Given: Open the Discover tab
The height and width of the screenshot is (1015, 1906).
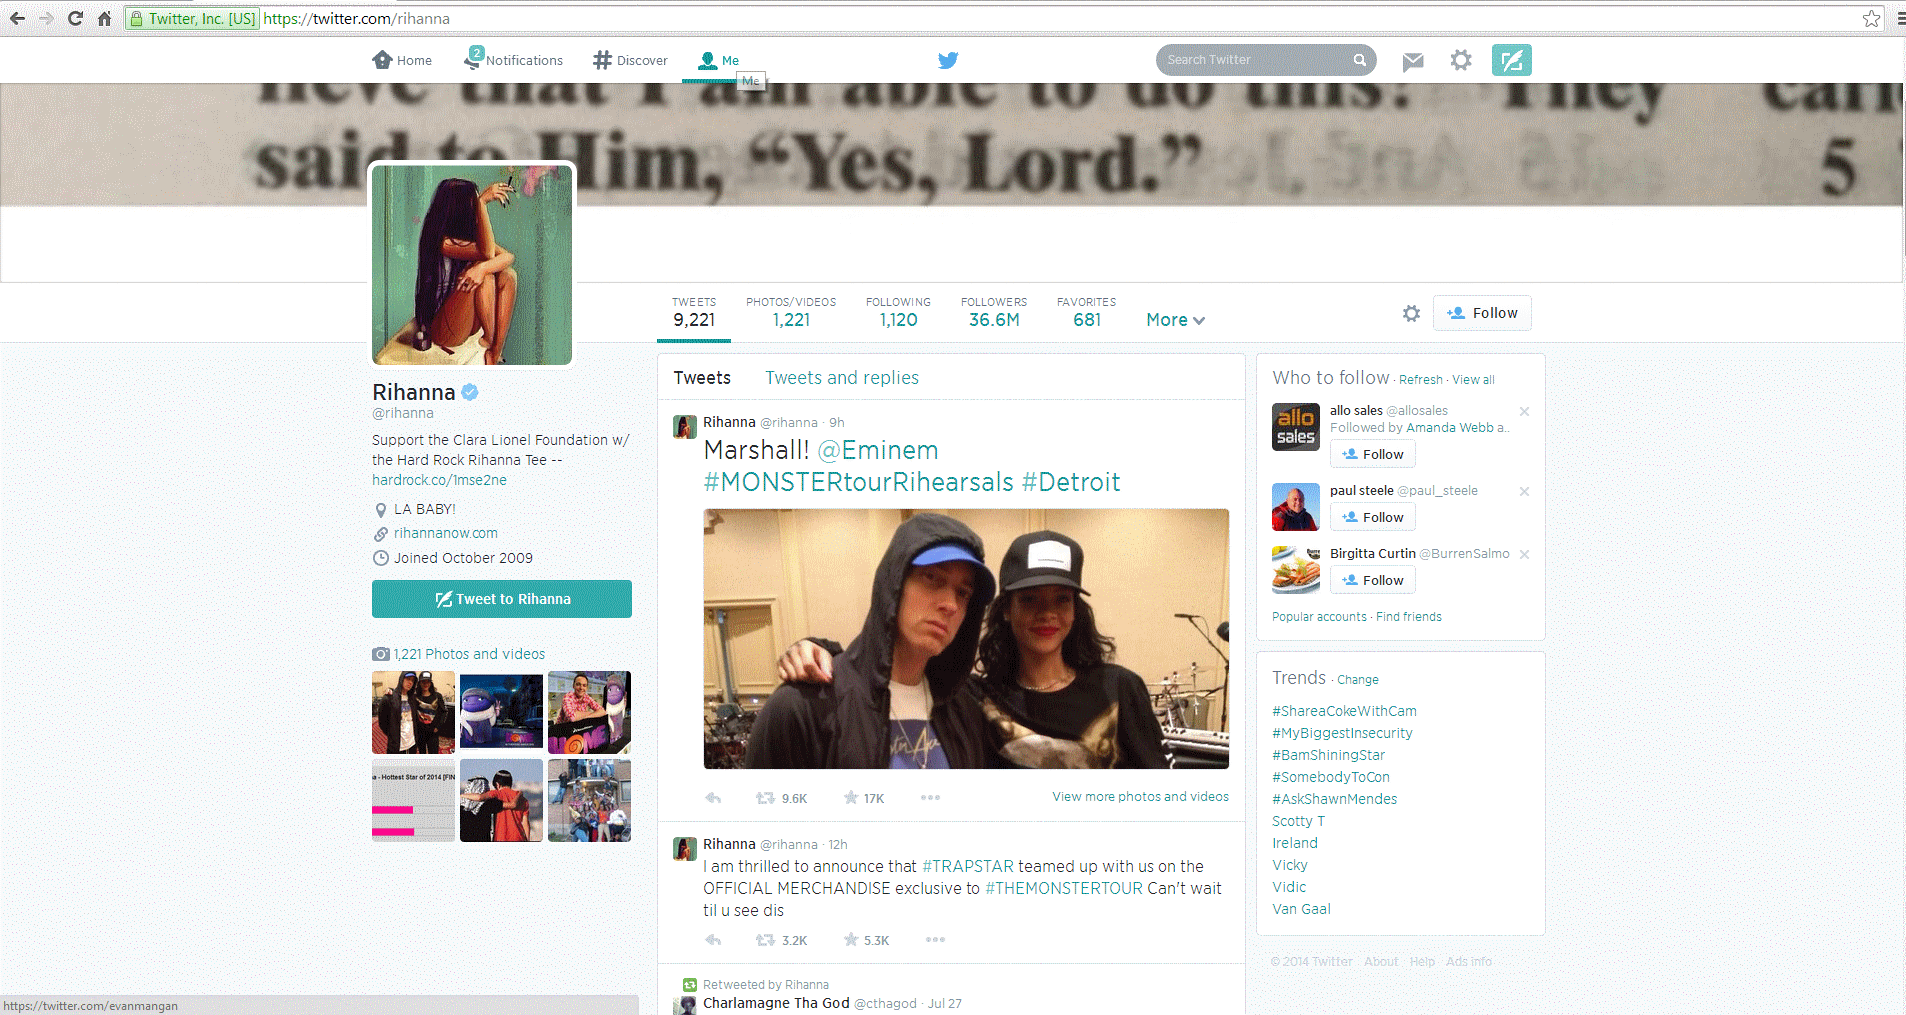Looking at the screenshot, I should point(630,60).
